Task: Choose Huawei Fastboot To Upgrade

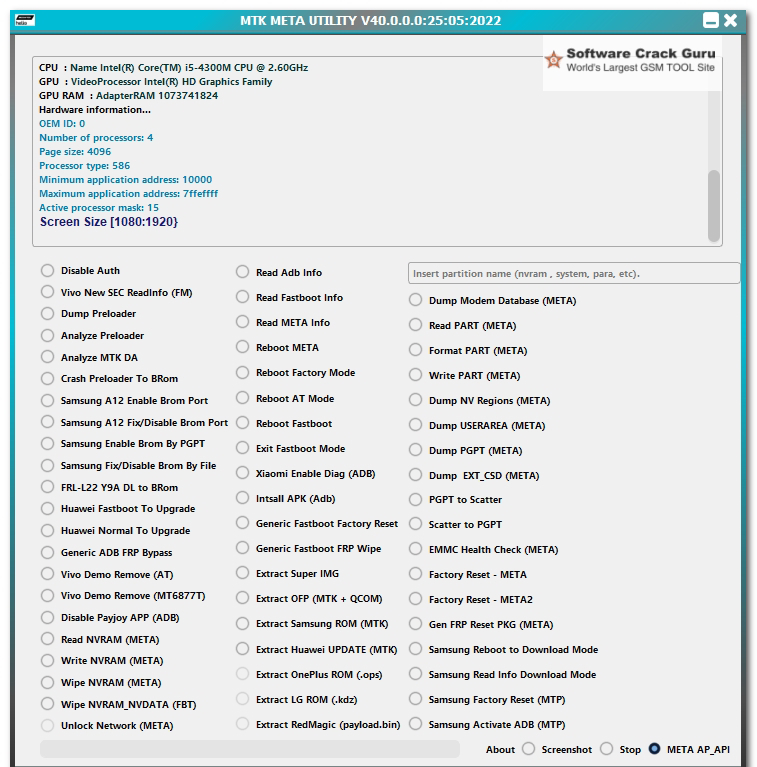Action: tap(47, 509)
